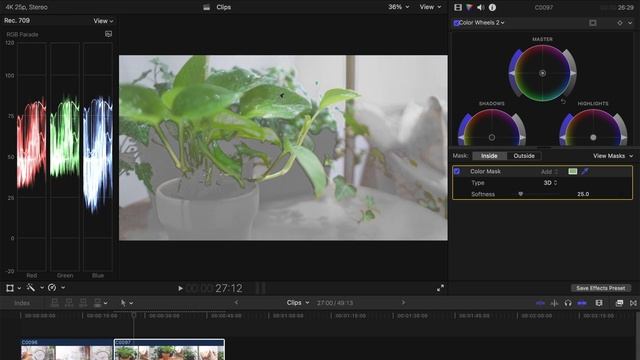Click Save Effects Preset button

600,288
